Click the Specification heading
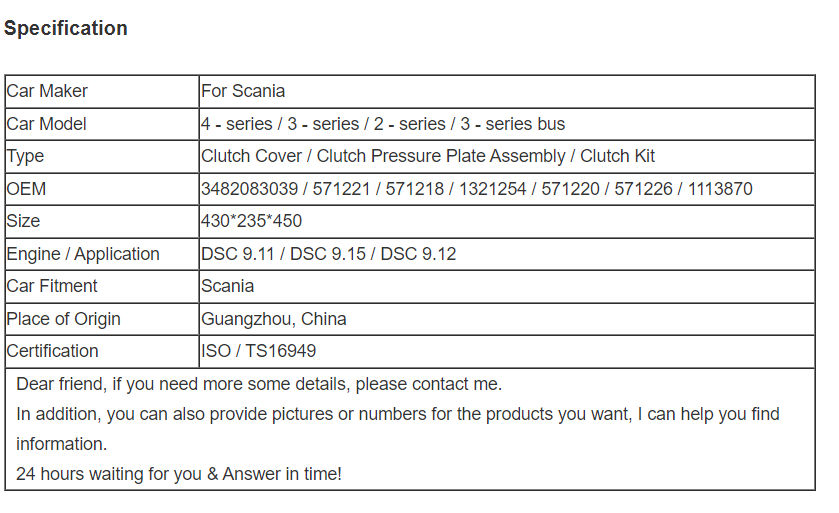839x513 pixels. pyautogui.click(x=65, y=28)
